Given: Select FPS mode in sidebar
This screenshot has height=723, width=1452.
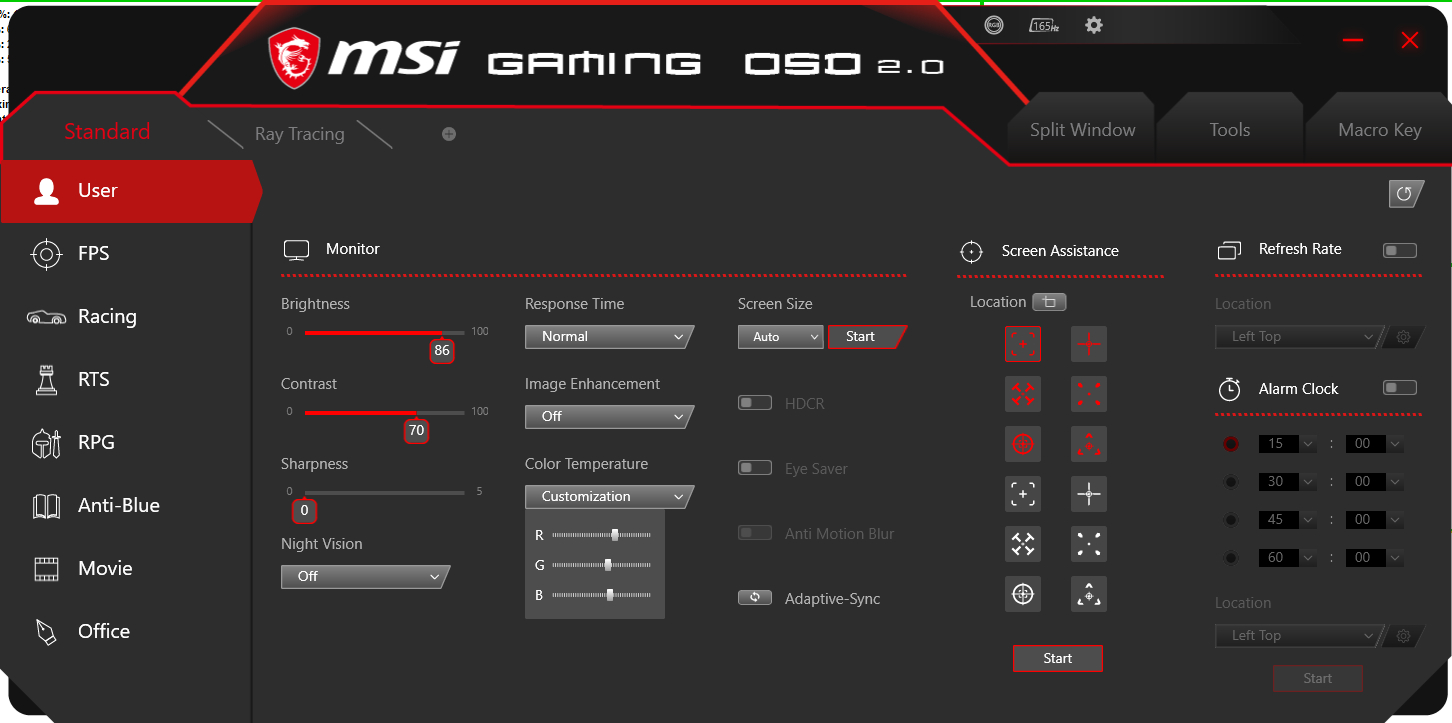Looking at the screenshot, I should (x=126, y=254).
